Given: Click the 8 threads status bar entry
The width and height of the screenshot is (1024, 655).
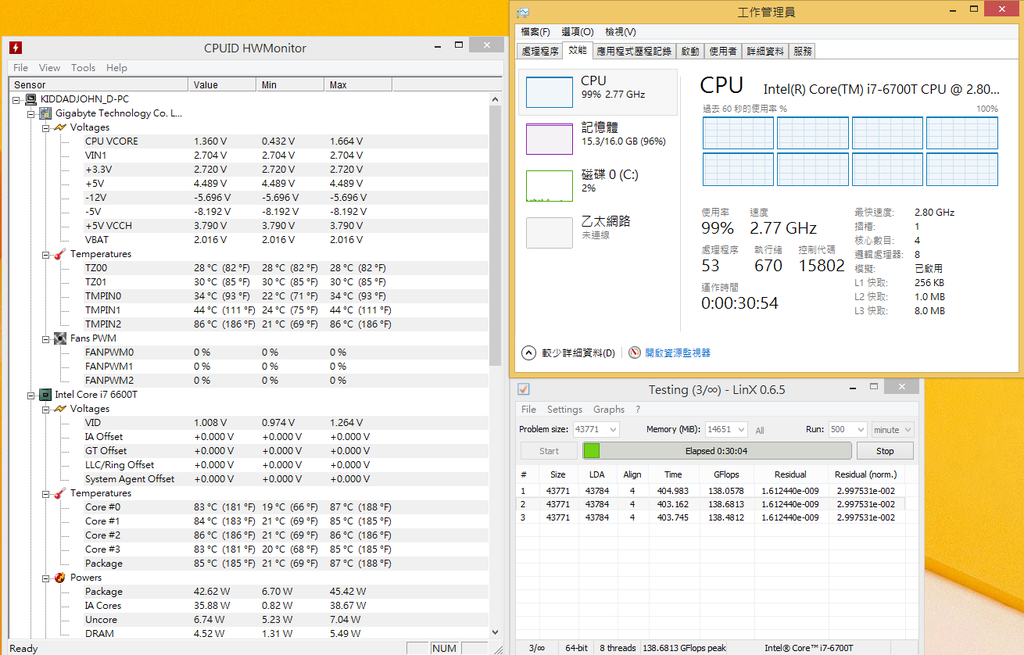Looking at the screenshot, I should point(618,648).
